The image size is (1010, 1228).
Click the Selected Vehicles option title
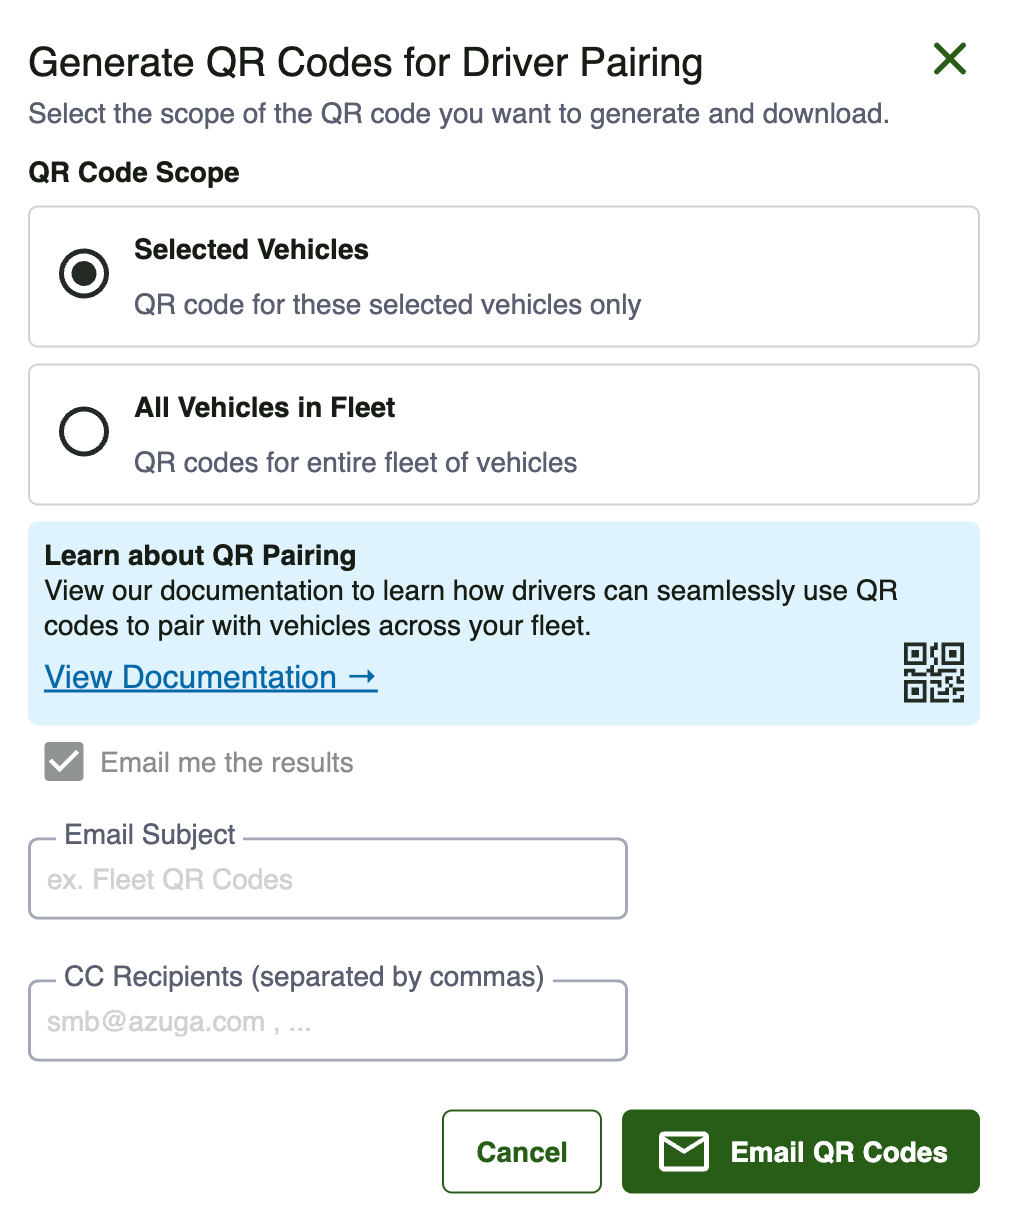(252, 250)
